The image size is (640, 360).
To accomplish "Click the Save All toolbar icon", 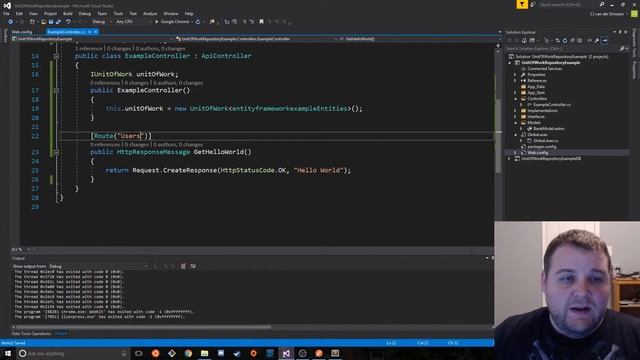I will [58, 22].
